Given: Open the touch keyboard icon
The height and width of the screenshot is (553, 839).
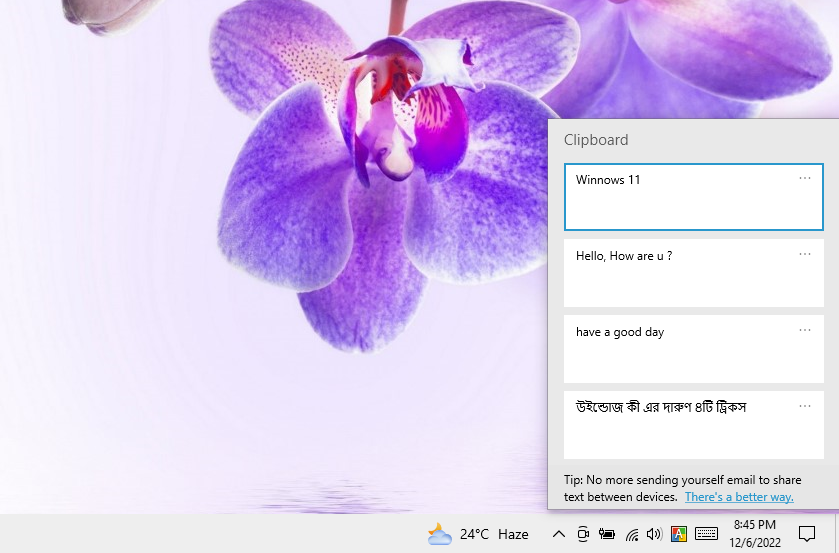Looking at the screenshot, I should click(x=706, y=534).
